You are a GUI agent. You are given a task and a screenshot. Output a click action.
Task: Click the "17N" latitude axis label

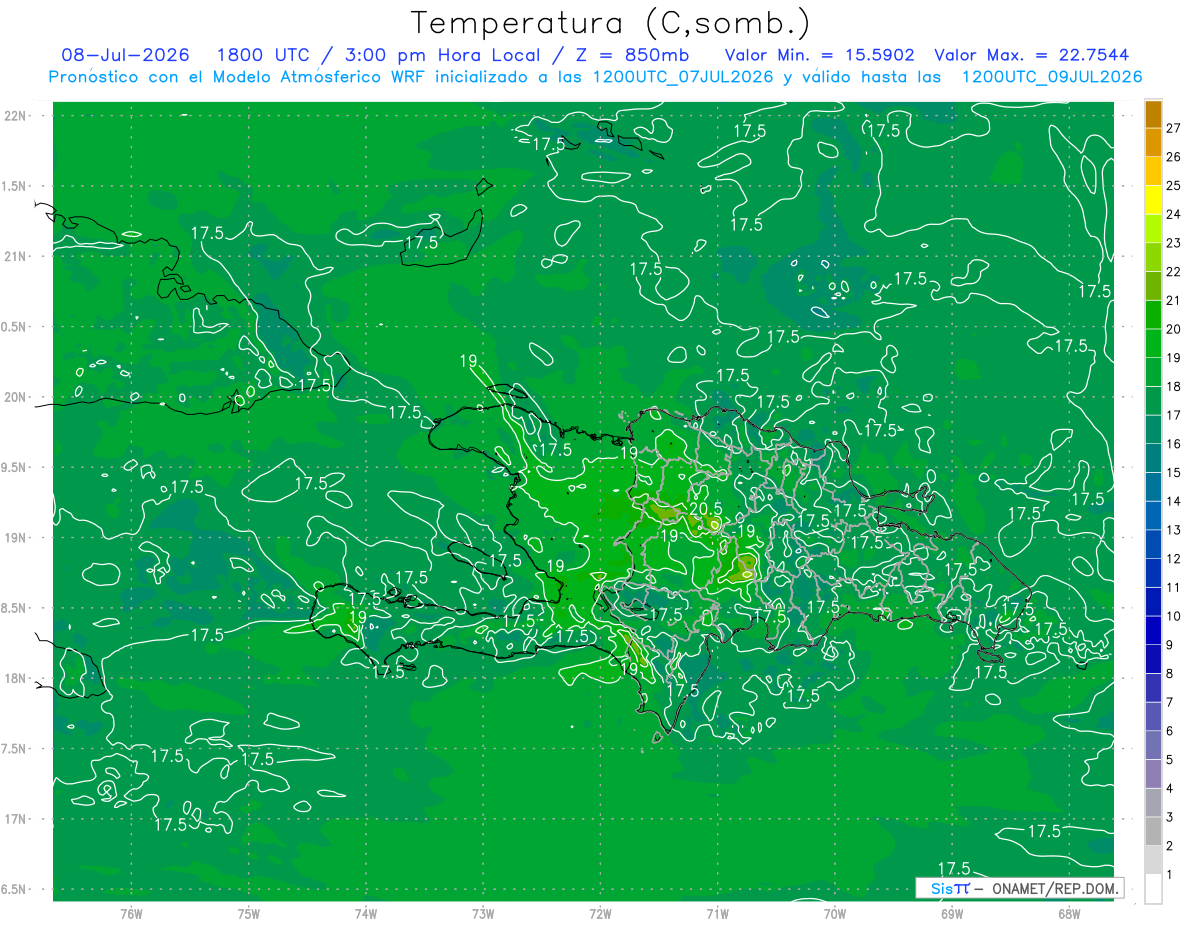click(x=14, y=819)
